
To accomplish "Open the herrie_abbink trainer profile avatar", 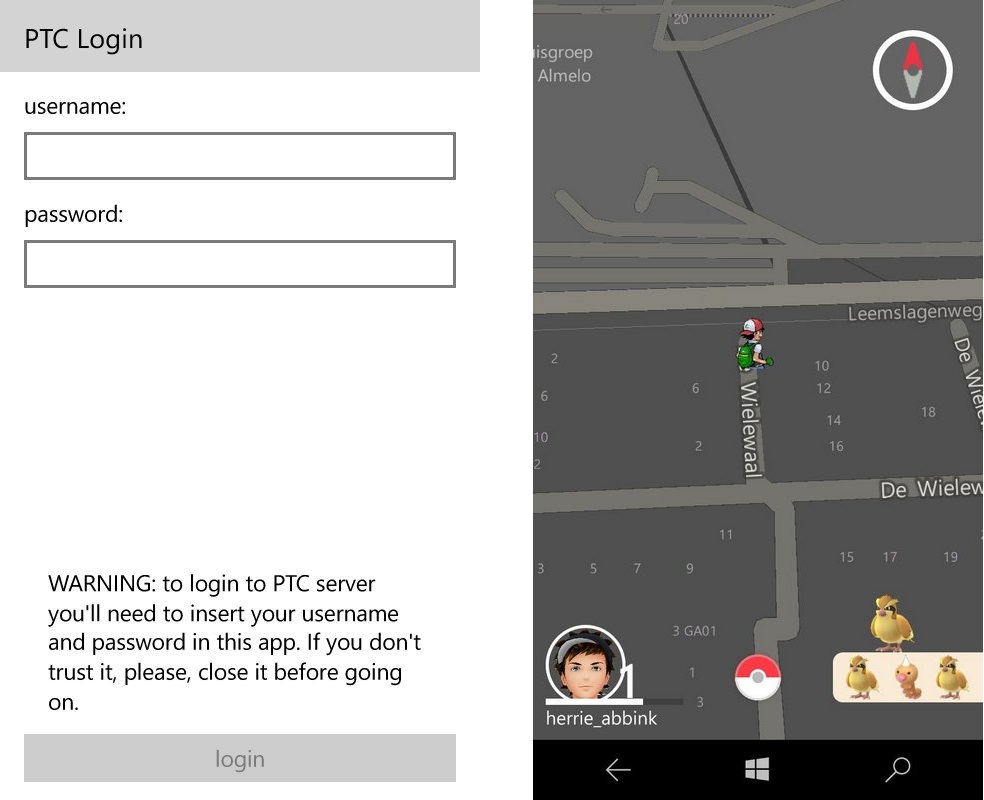I will [586, 663].
